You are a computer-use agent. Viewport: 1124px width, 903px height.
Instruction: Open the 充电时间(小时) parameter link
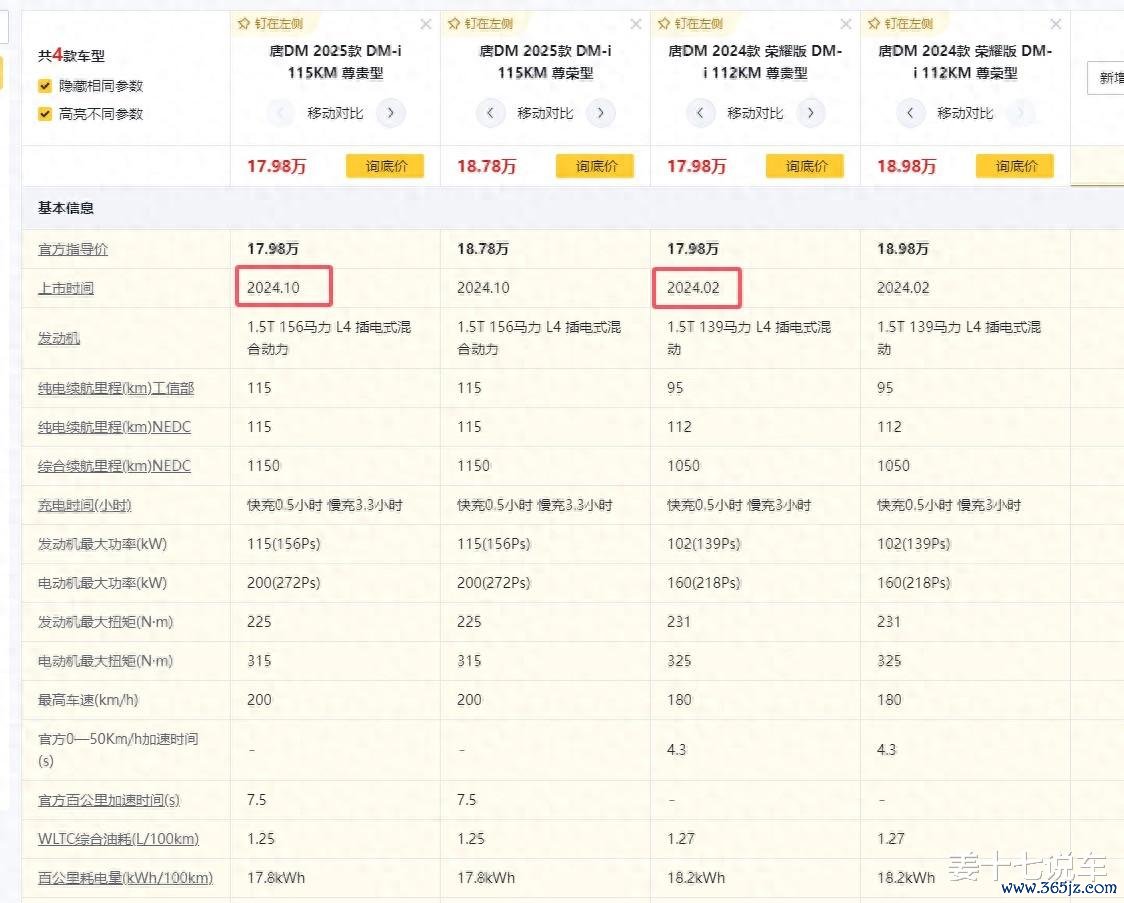tap(85, 505)
